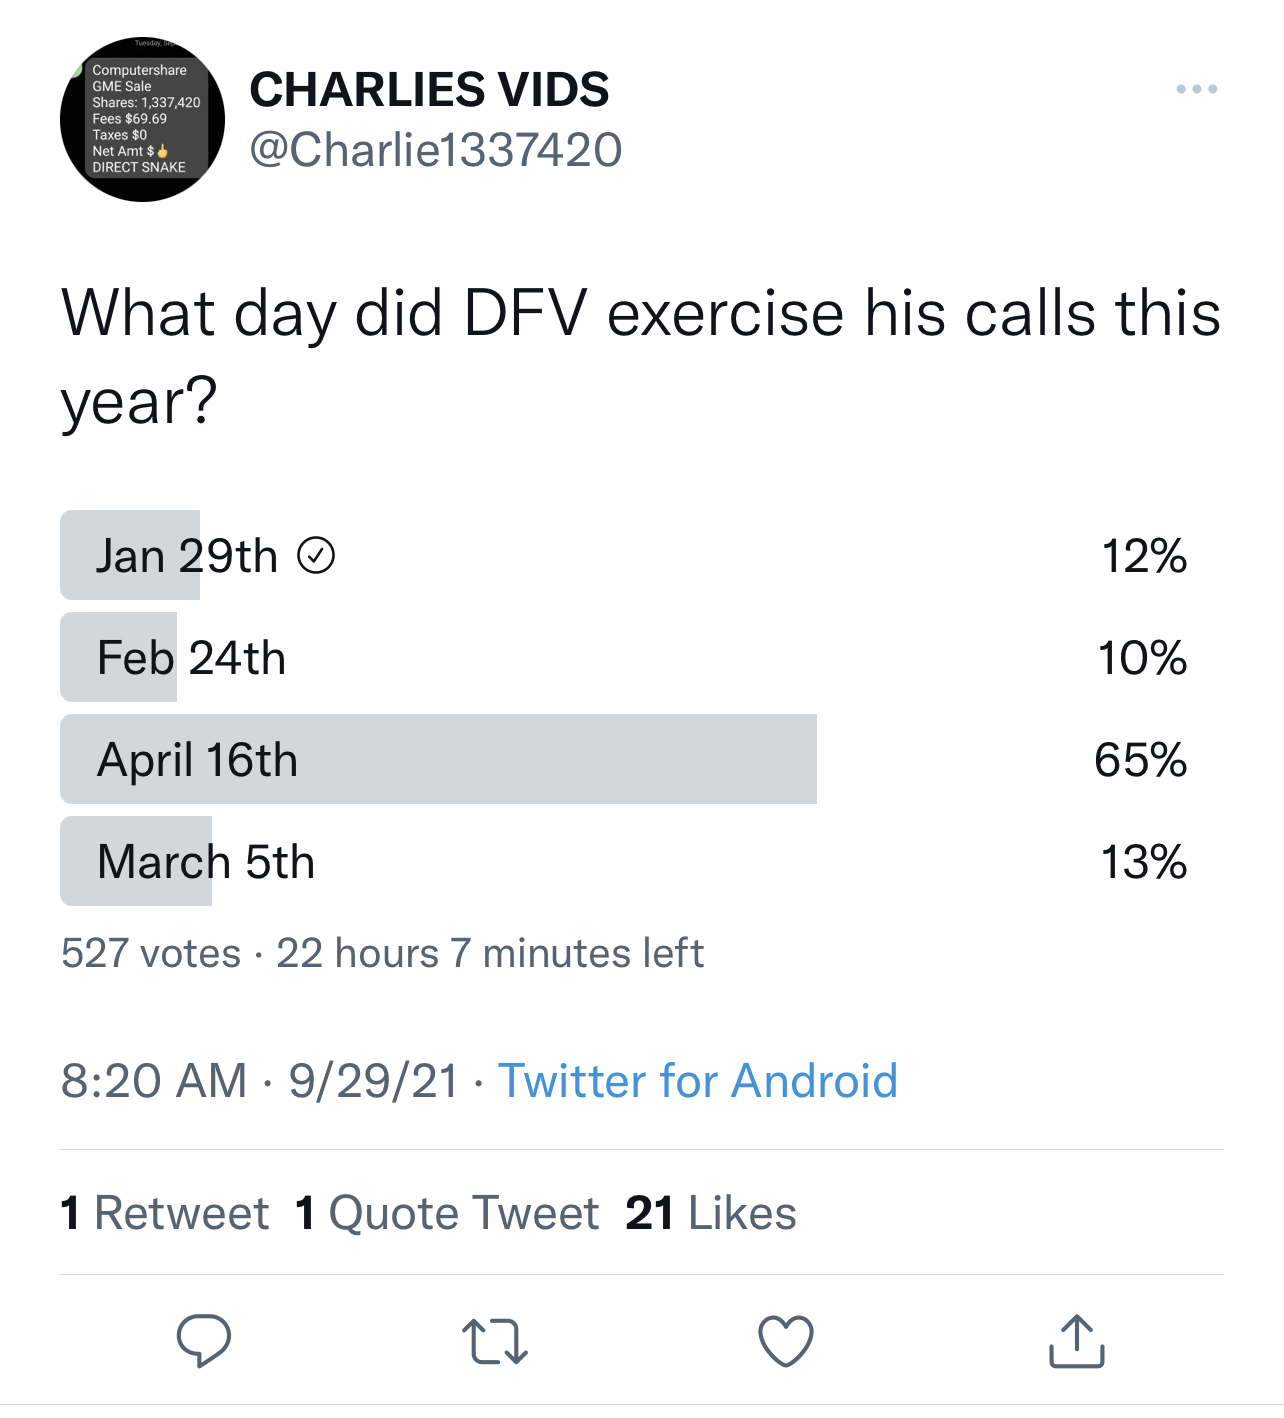The width and height of the screenshot is (1284, 1418).
Task: Click the 65% result for April 16th
Action: [1140, 760]
